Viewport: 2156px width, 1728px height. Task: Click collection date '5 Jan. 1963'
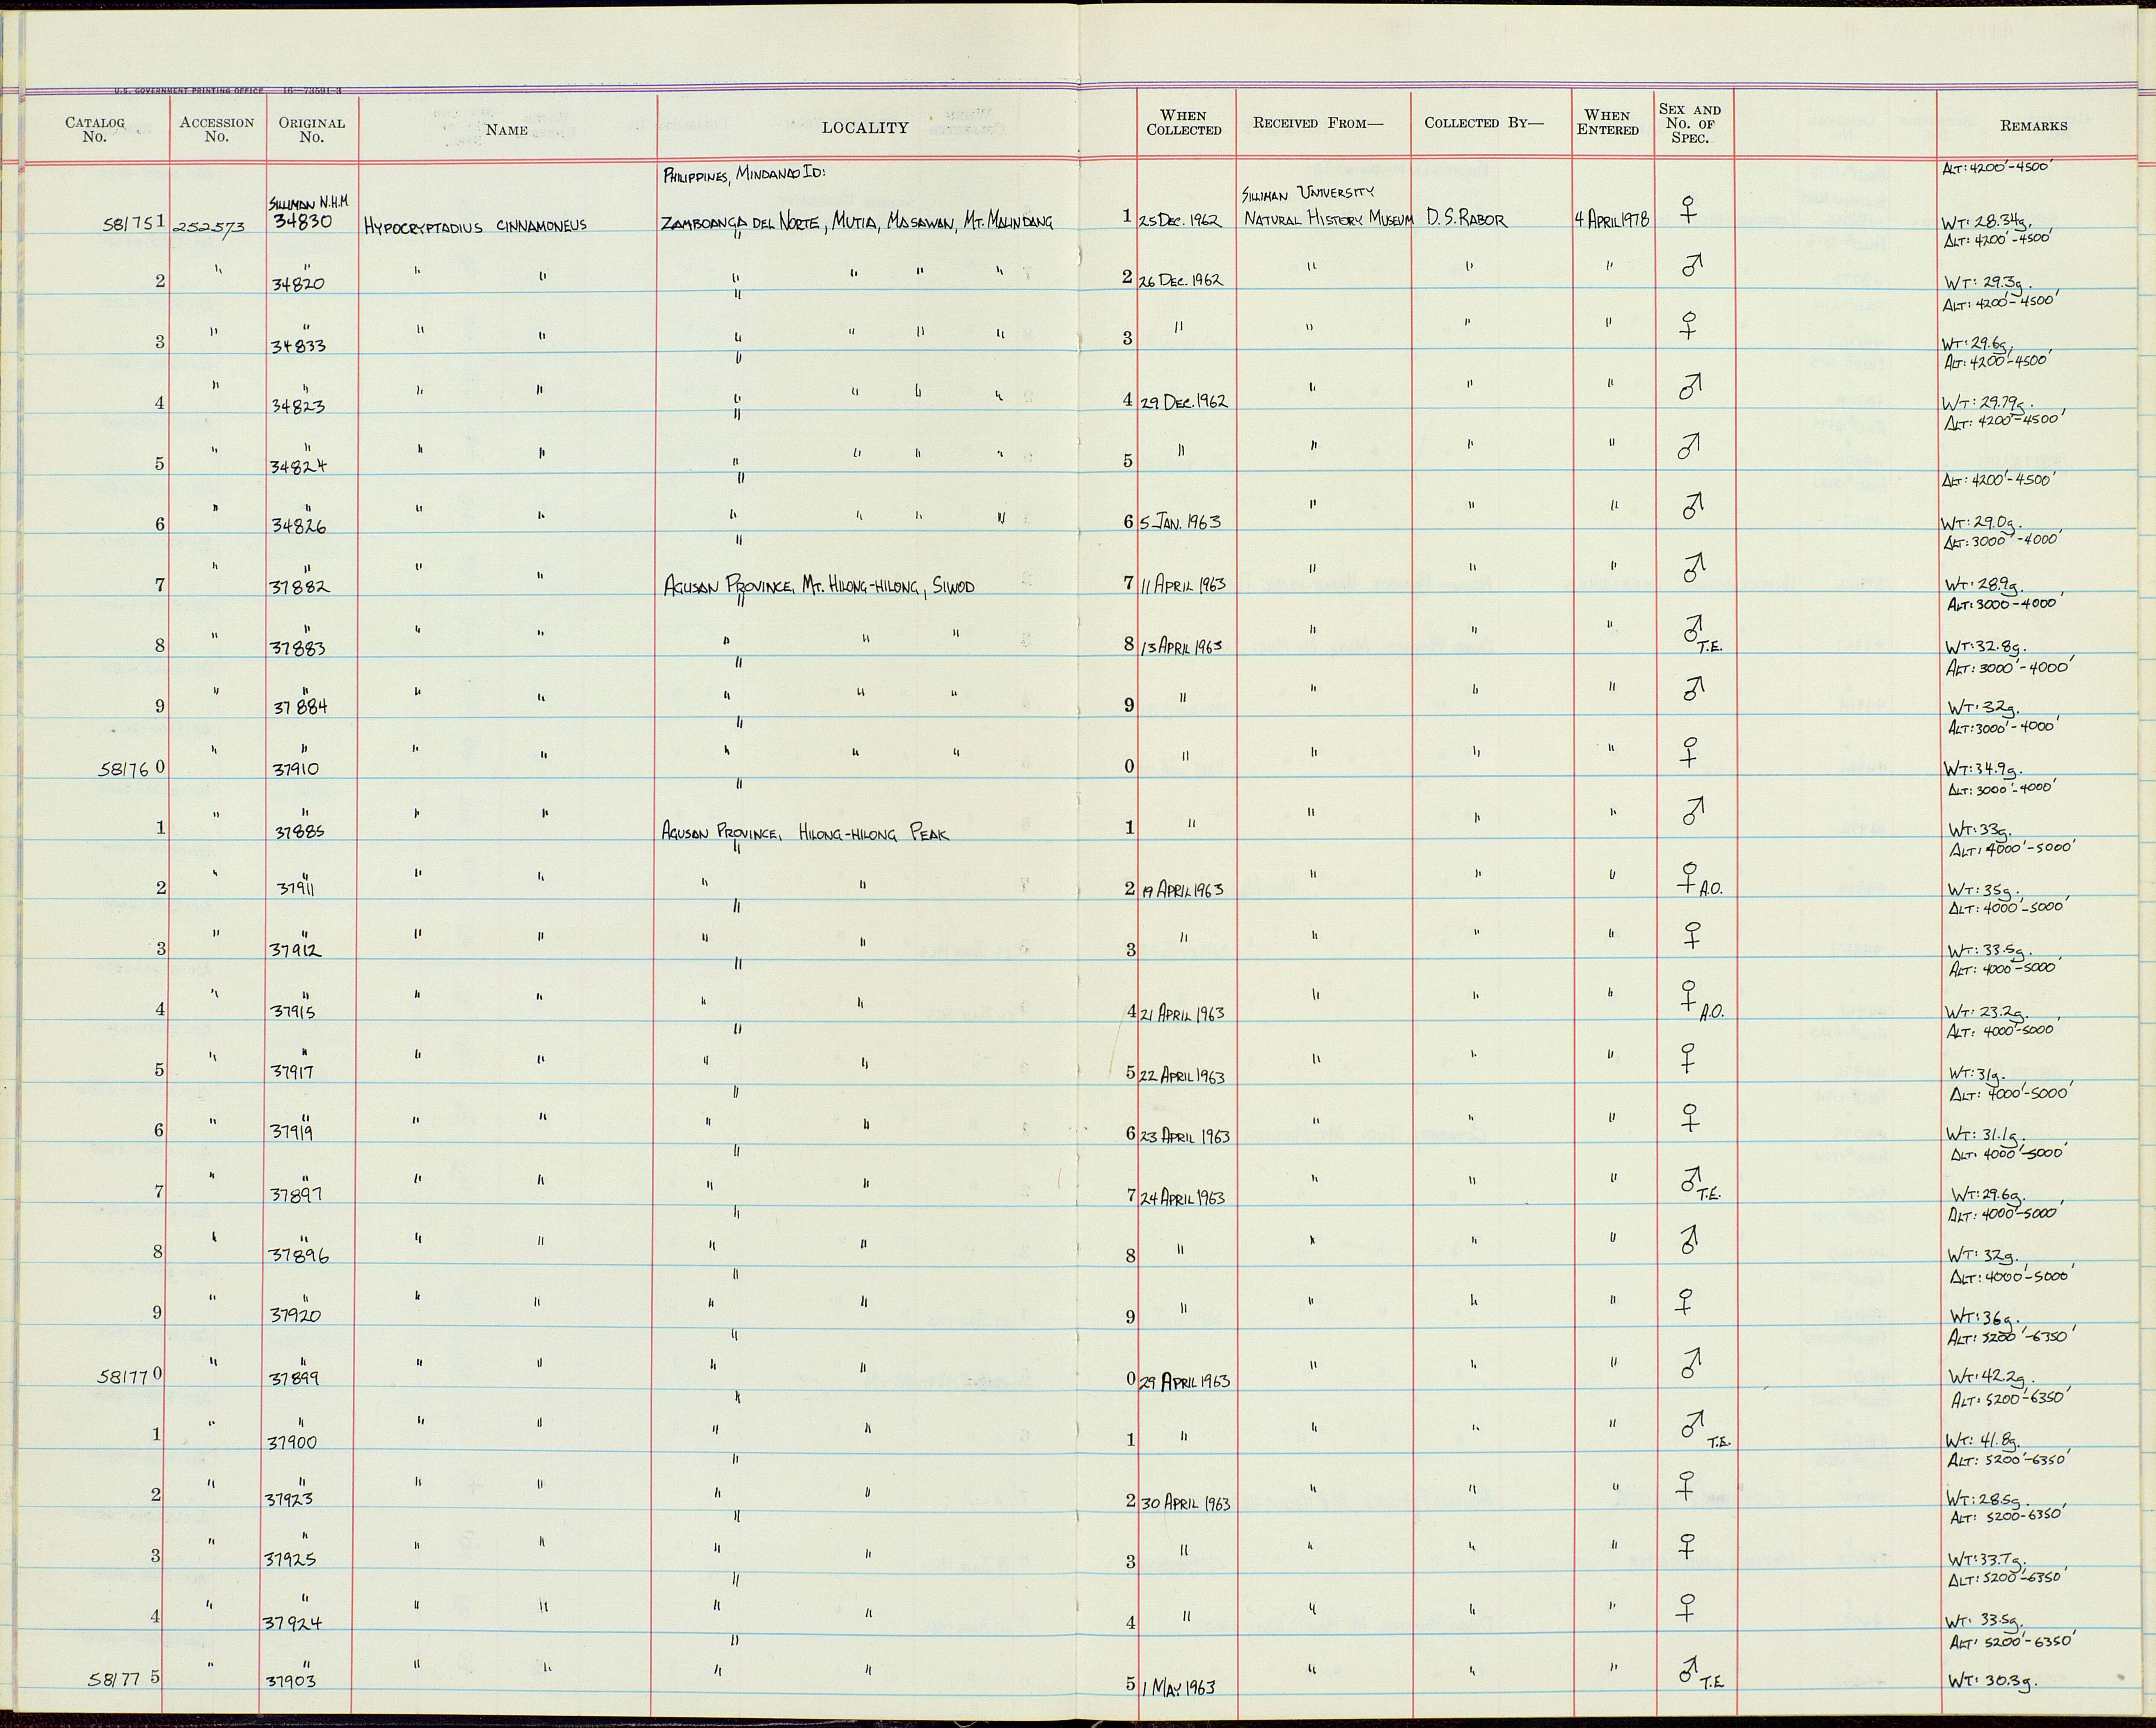[1180, 522]
